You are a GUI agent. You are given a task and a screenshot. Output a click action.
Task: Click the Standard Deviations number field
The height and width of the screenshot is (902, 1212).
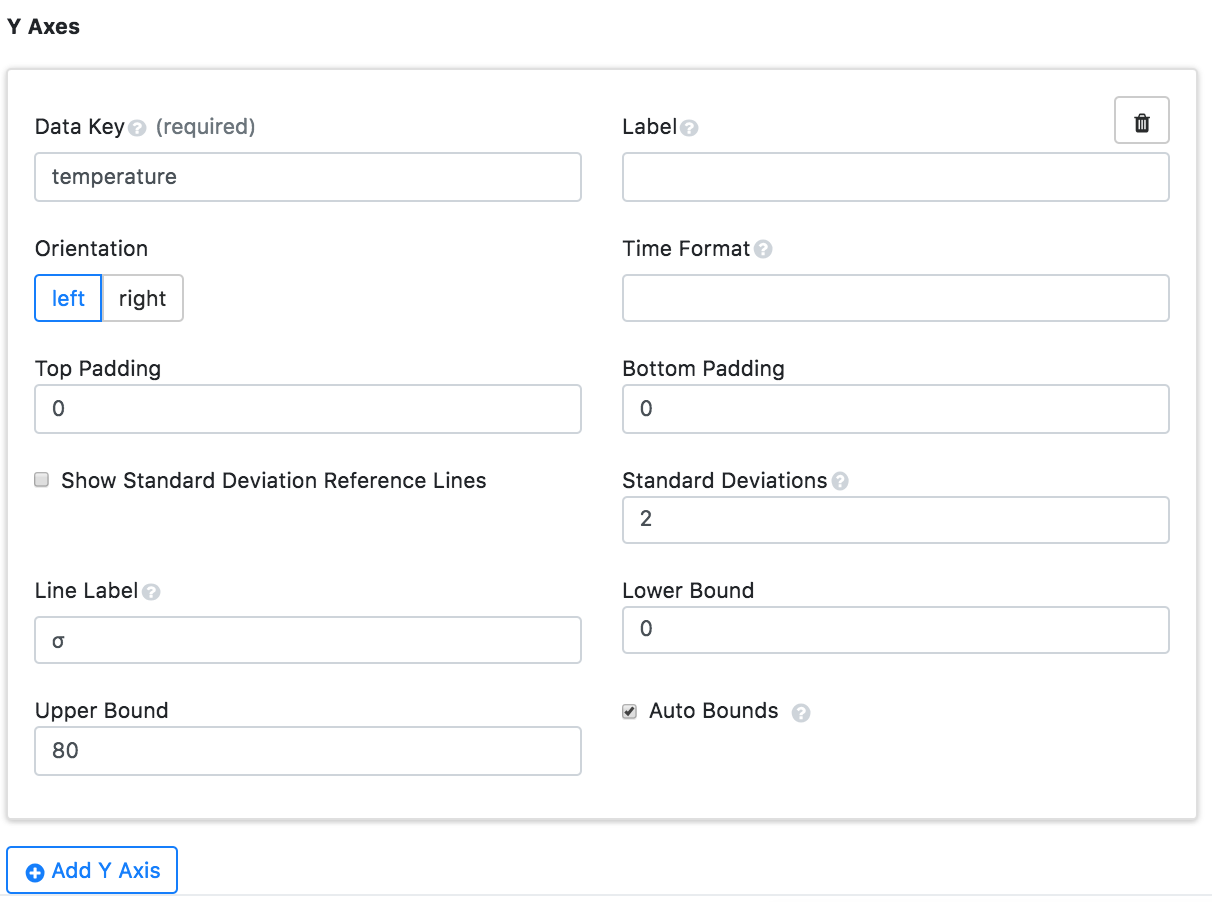(895, 520)
